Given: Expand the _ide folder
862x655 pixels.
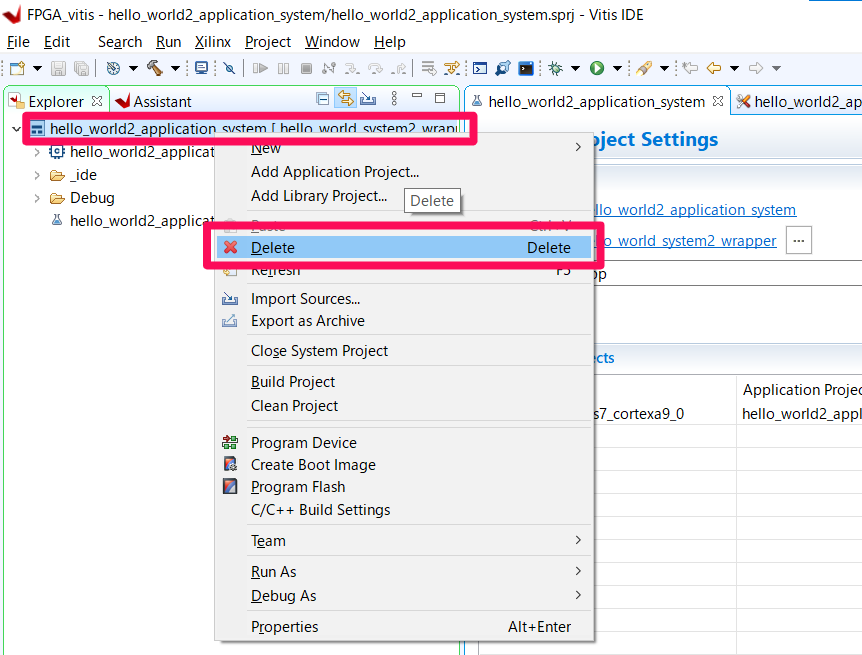Looking at the screenshot, I should click(x=37, y=175).
